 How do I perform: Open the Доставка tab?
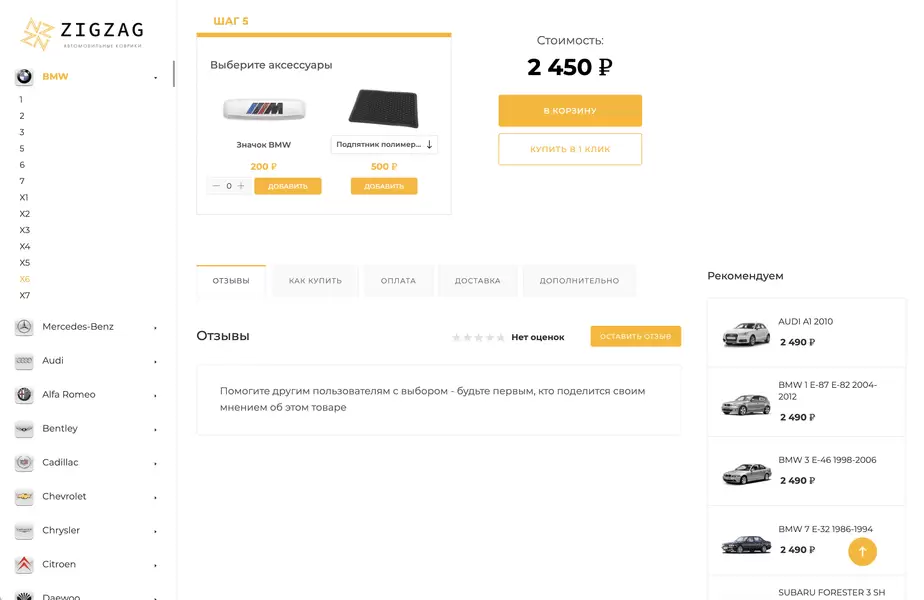[x=477, y=281]
